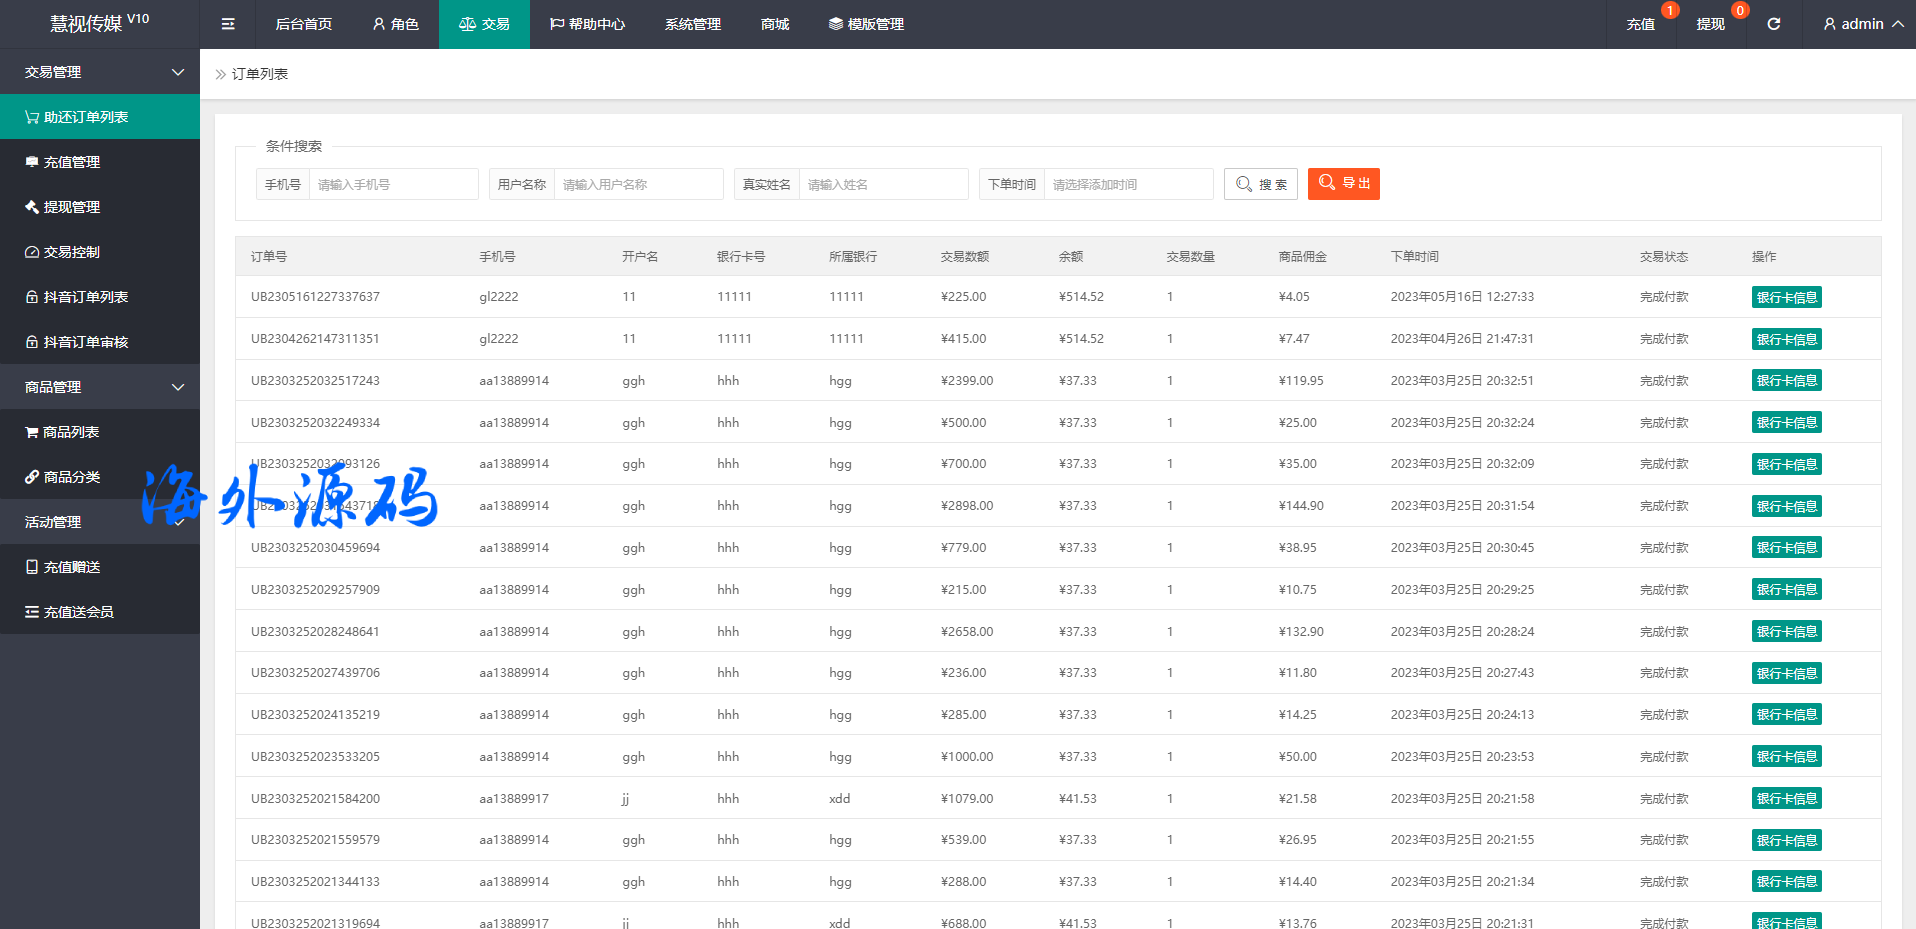Open 商品分类 sidebar item
This screenshot has width=1916, height=929.
71,477
